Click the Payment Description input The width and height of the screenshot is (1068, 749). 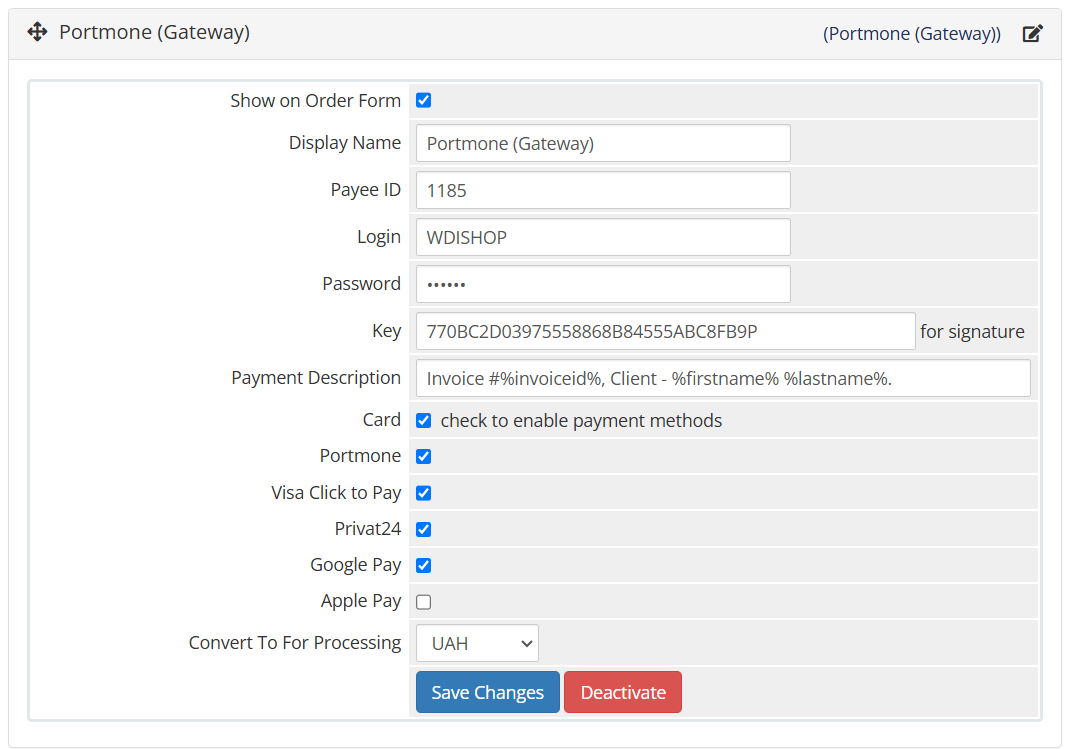point(723,378)
